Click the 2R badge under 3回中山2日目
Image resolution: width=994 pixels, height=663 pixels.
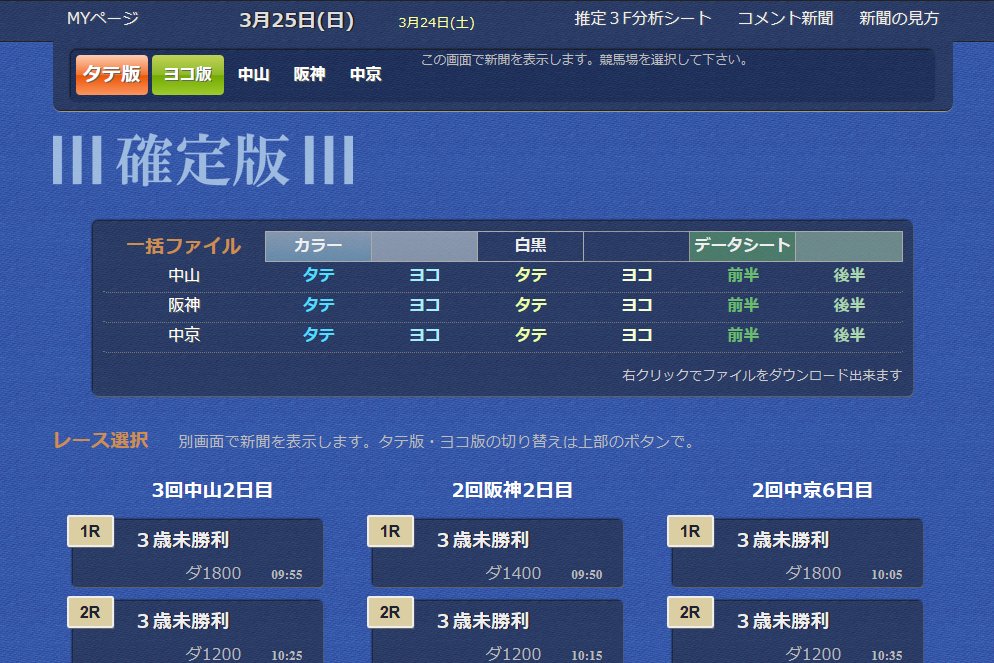[91, 612]
